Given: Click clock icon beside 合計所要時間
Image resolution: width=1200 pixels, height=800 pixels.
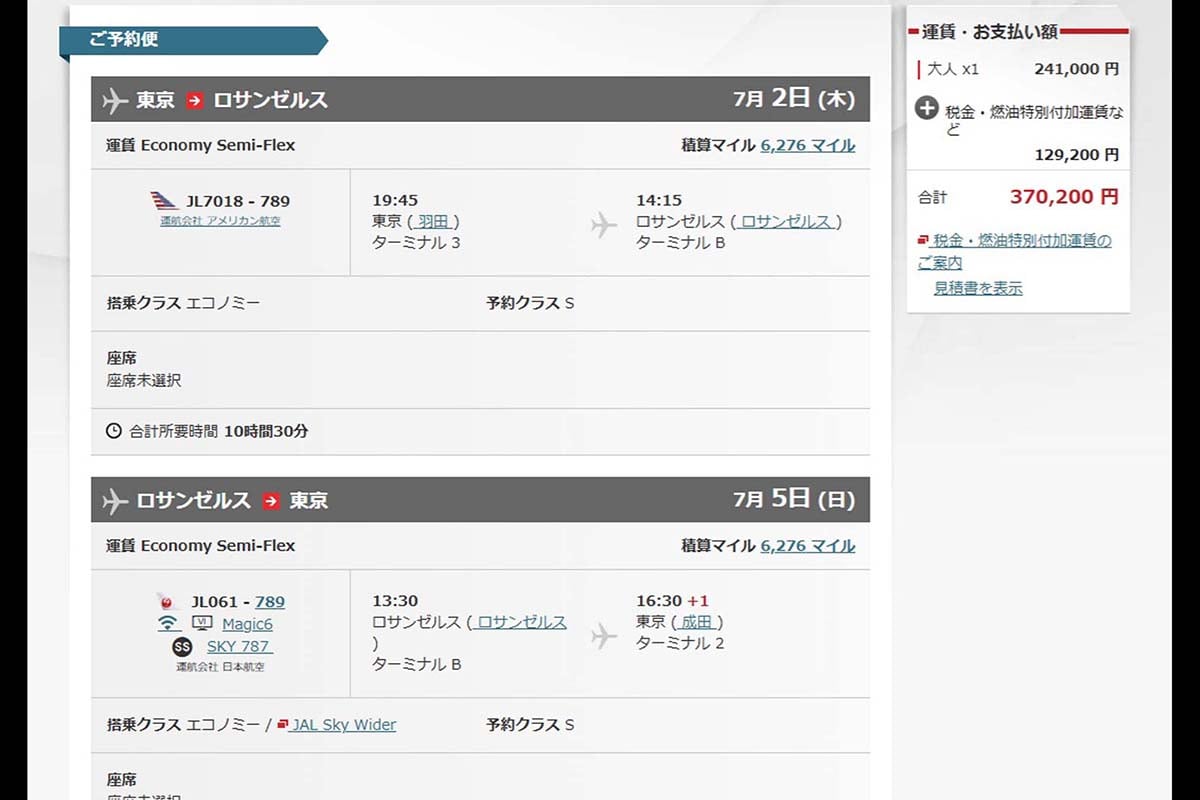Looking at the screenshot, I should coord(114,432).
